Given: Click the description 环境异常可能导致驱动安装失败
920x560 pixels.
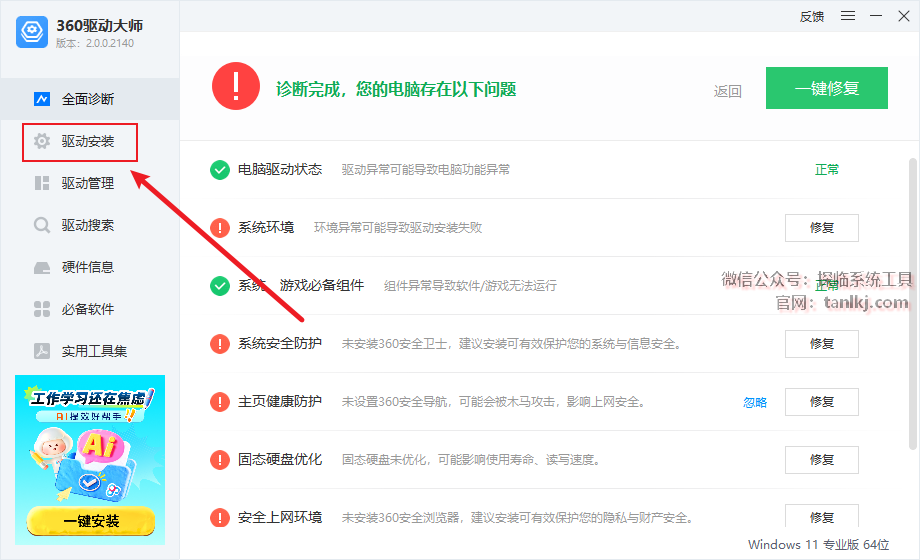Looking at the screenshot, I should tap(398, 228).
